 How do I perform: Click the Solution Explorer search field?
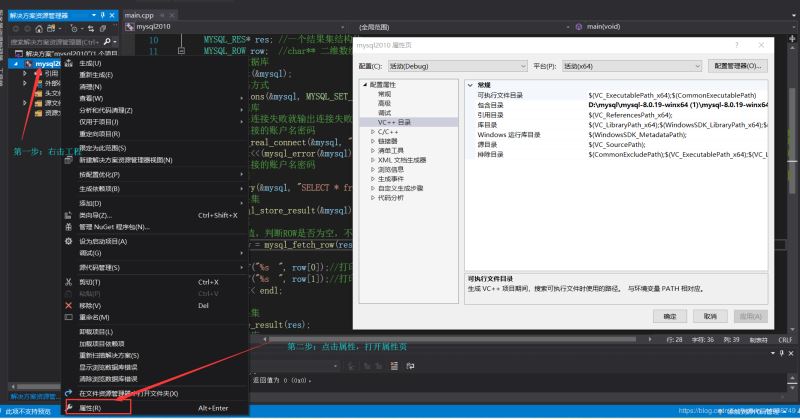click(55, 42)
